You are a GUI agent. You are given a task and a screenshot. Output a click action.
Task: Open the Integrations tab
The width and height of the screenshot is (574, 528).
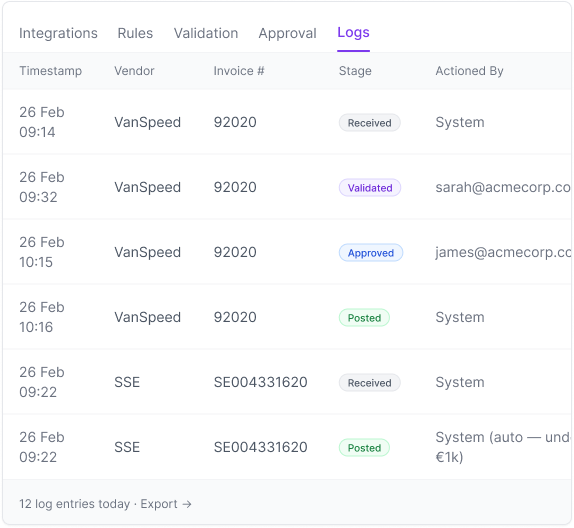pyautogui.click(x=58, y=33)
